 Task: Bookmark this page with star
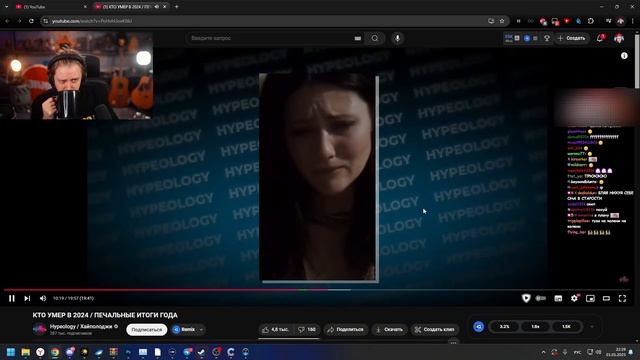502,21
